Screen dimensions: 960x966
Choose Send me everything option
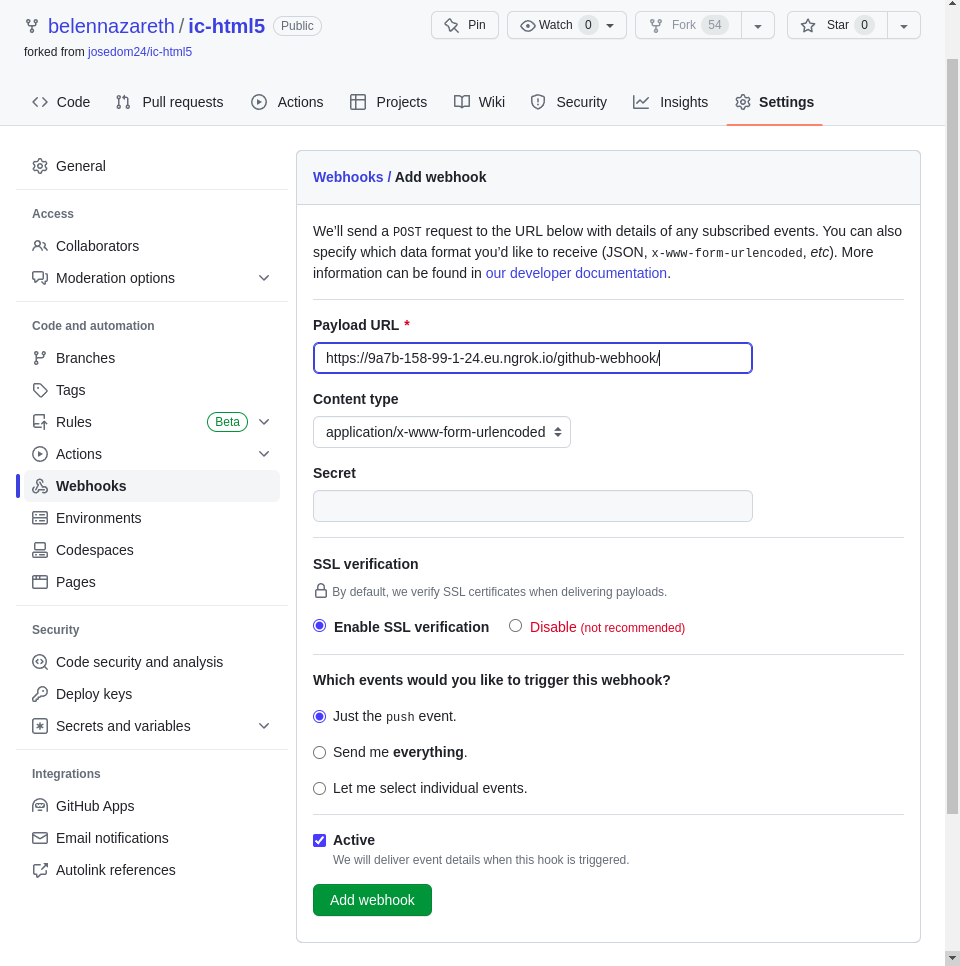320,752
